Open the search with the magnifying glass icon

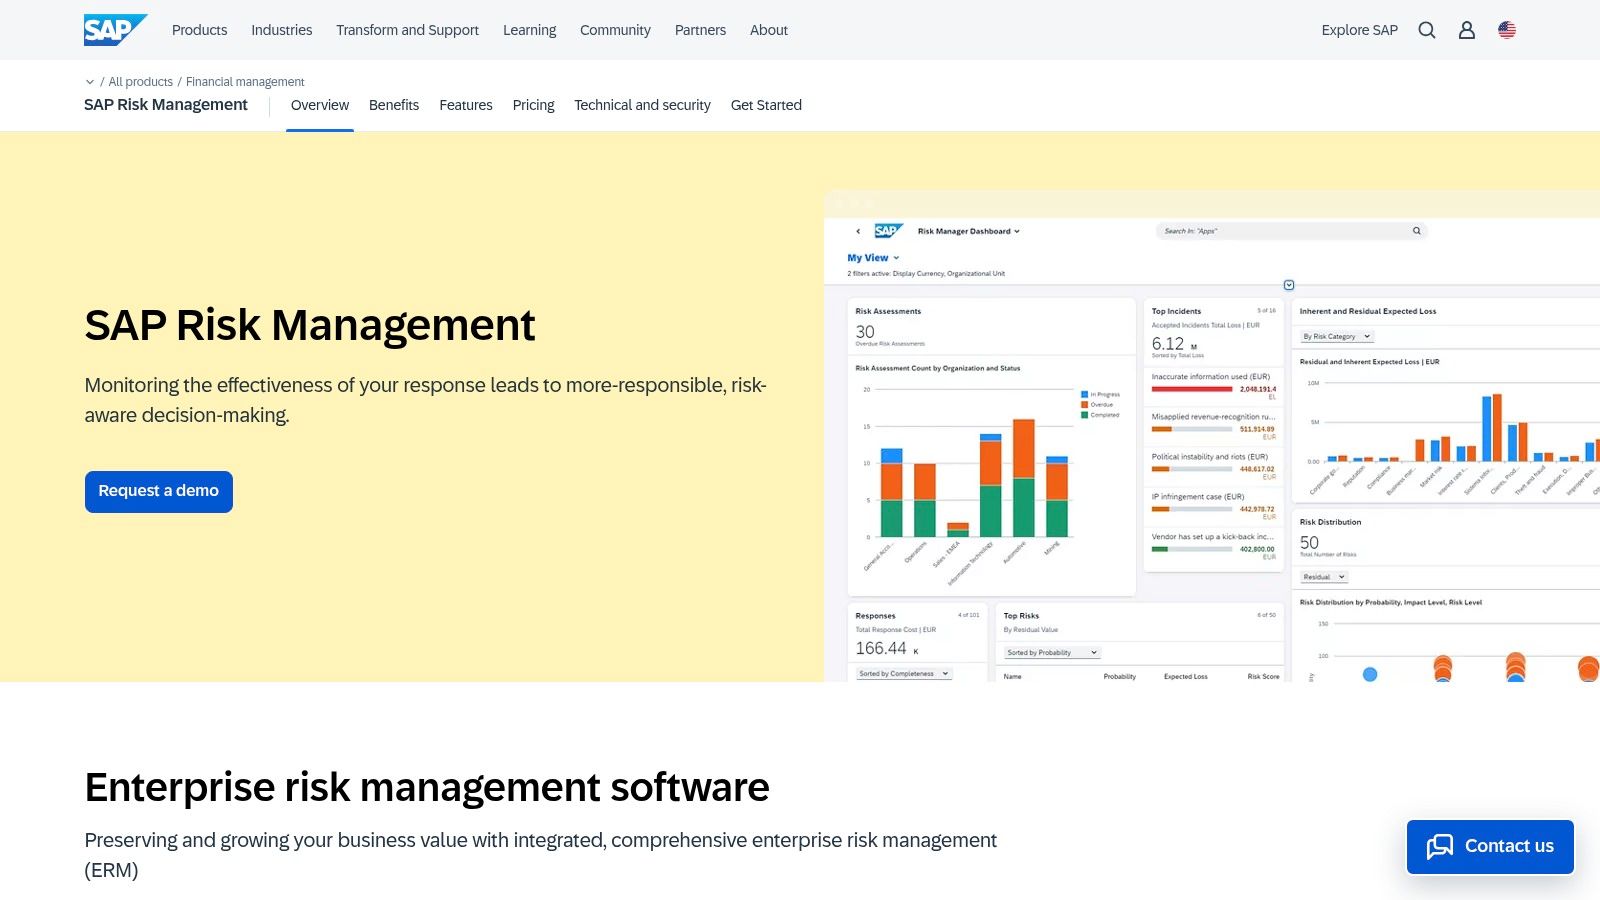pos(1427,30)
